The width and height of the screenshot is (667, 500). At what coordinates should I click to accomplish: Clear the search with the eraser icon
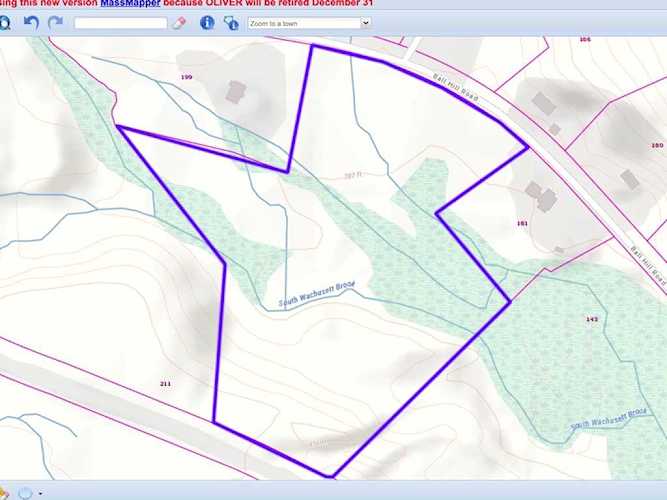(x=180, y=23)
